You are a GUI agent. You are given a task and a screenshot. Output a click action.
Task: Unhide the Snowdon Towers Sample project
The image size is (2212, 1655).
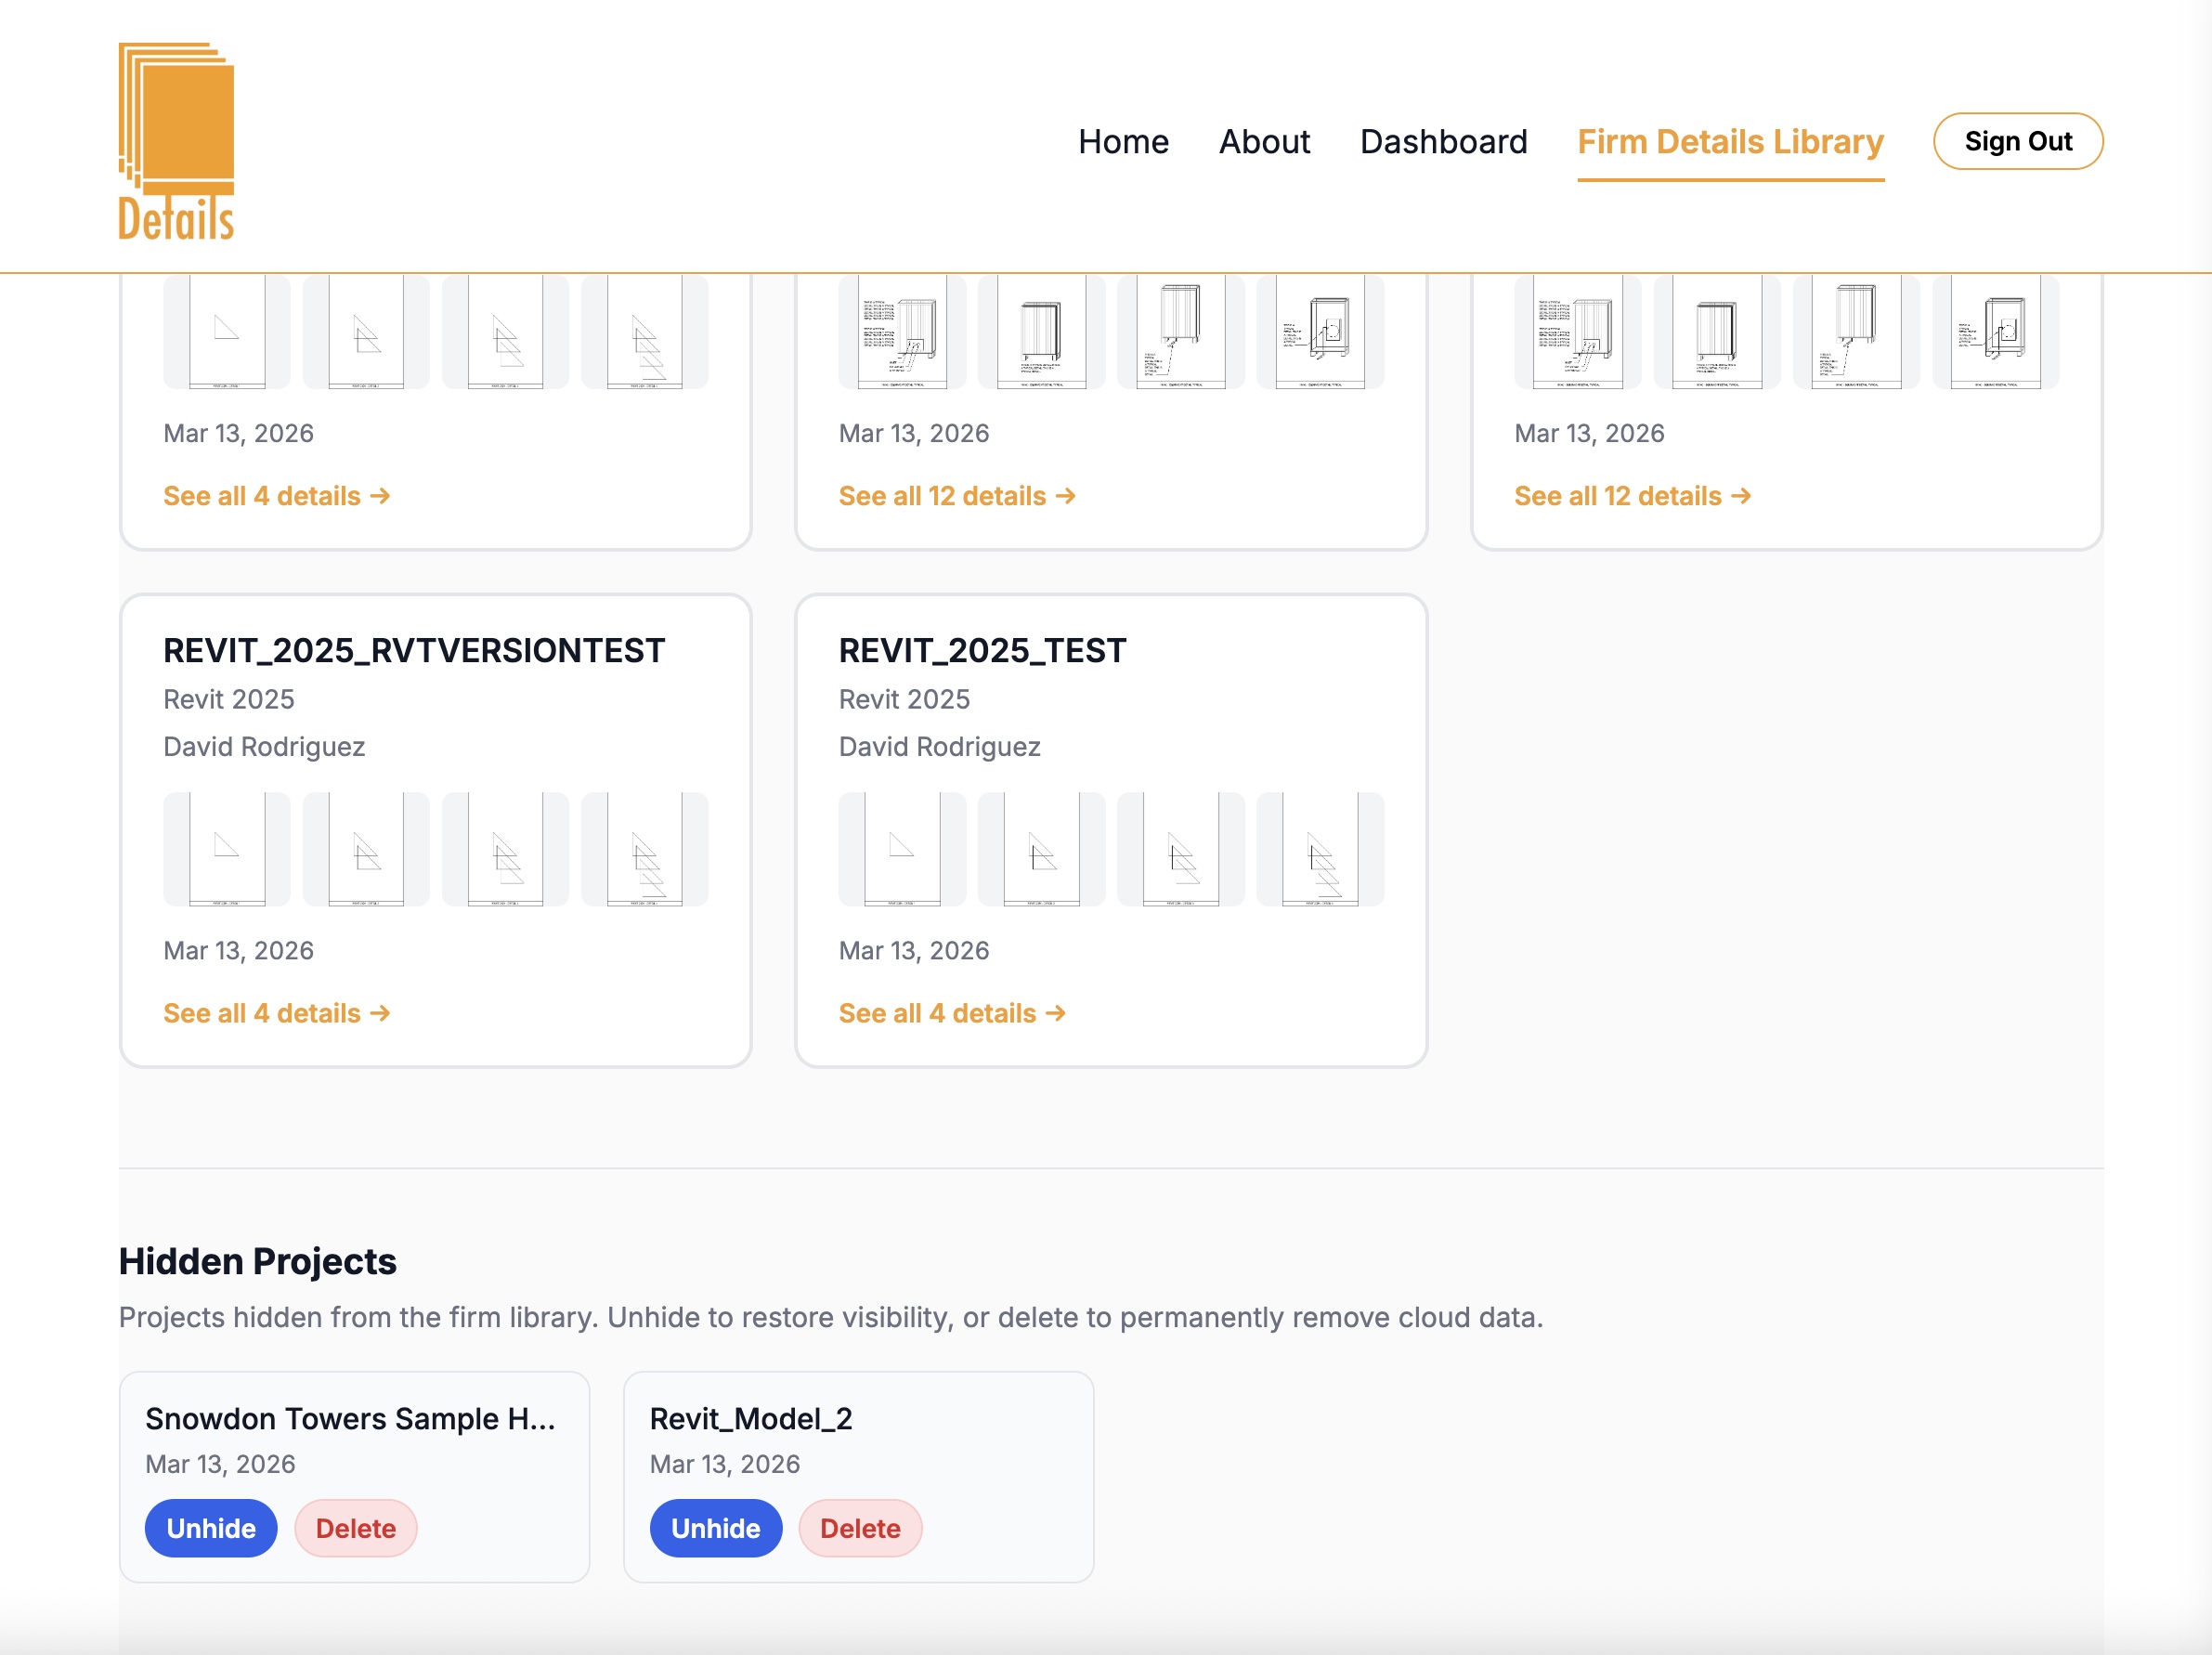point(210,1527)
